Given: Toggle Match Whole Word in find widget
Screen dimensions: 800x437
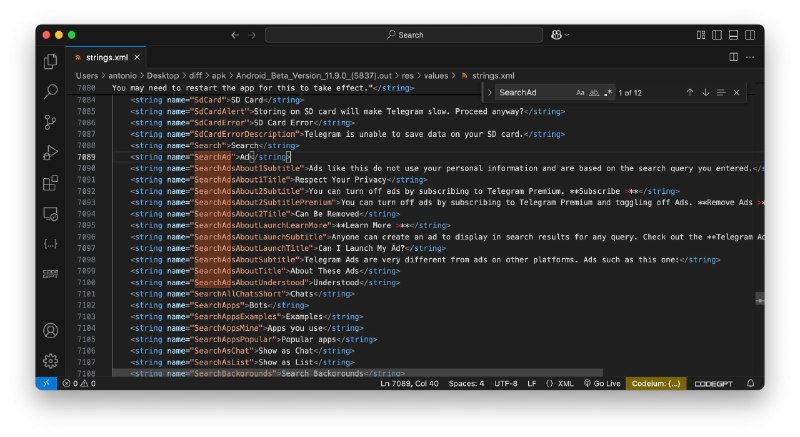Looking at the screenshot, I should [x=594, y=93].
